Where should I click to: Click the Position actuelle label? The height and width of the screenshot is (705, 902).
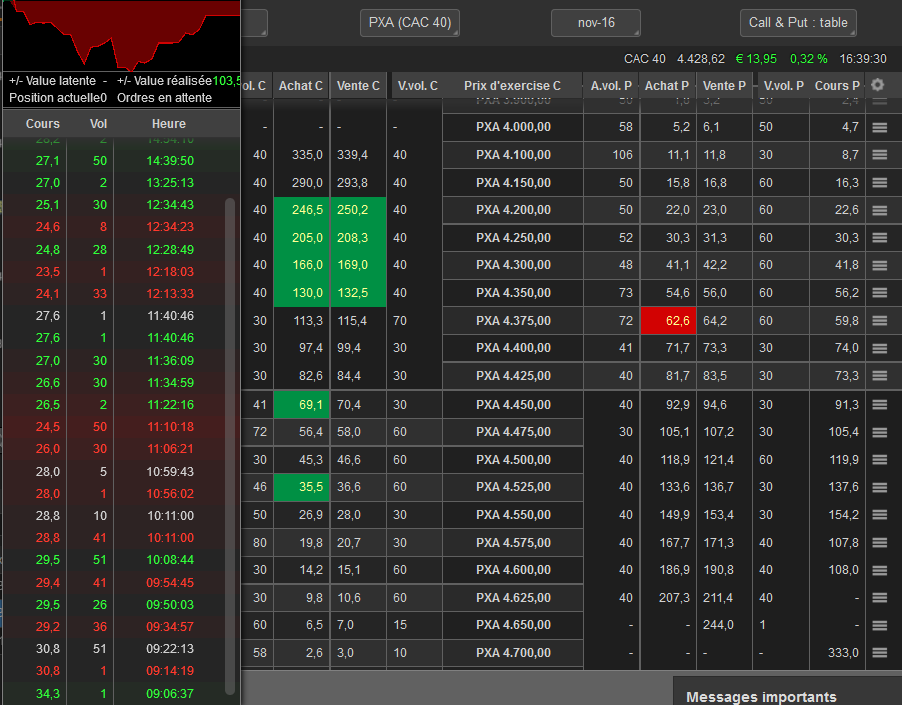point(55,98)
